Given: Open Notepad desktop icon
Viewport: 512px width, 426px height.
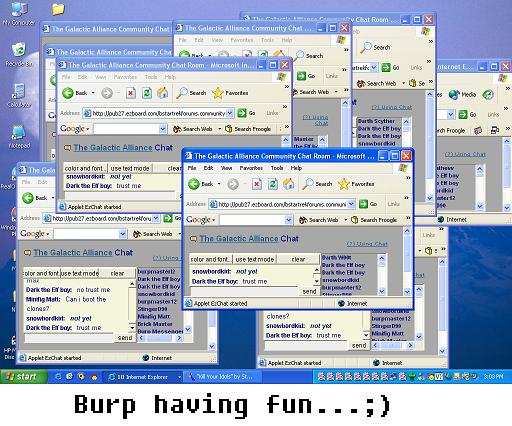Looking at the screenshot, I should pos(19,137).
